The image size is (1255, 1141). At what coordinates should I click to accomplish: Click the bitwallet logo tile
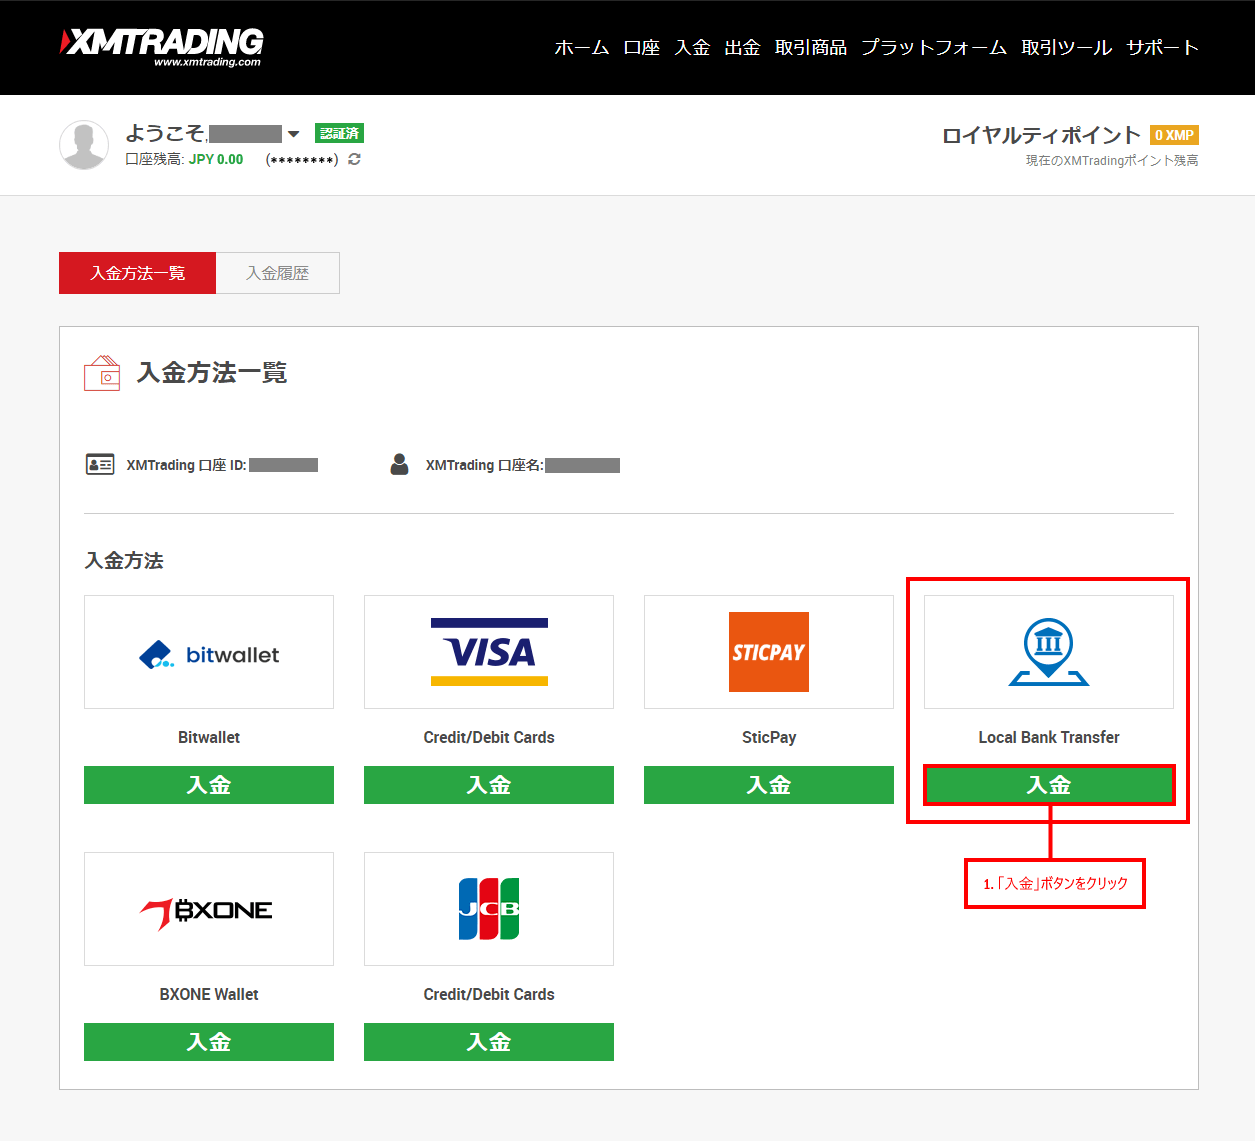(209, 653)
